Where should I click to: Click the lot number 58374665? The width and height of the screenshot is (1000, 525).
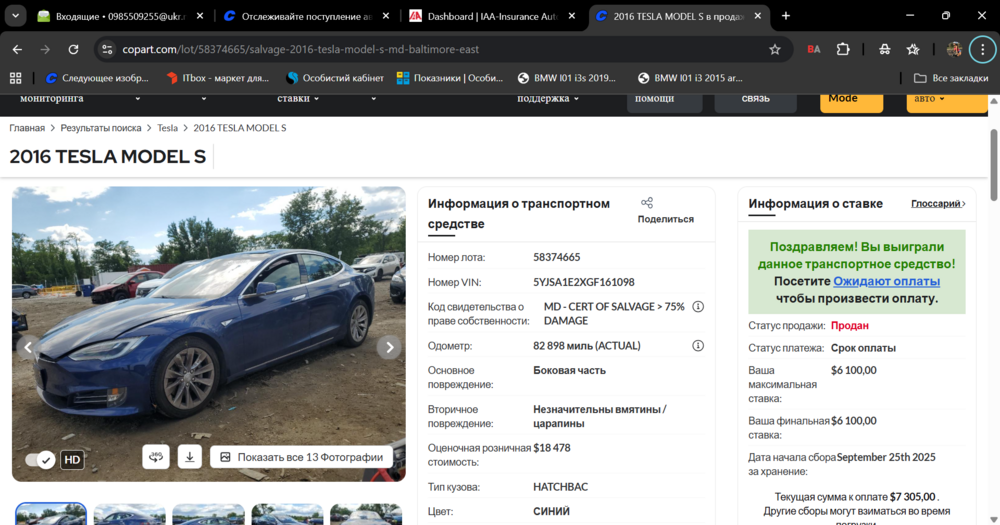click(x=557, y=257)
